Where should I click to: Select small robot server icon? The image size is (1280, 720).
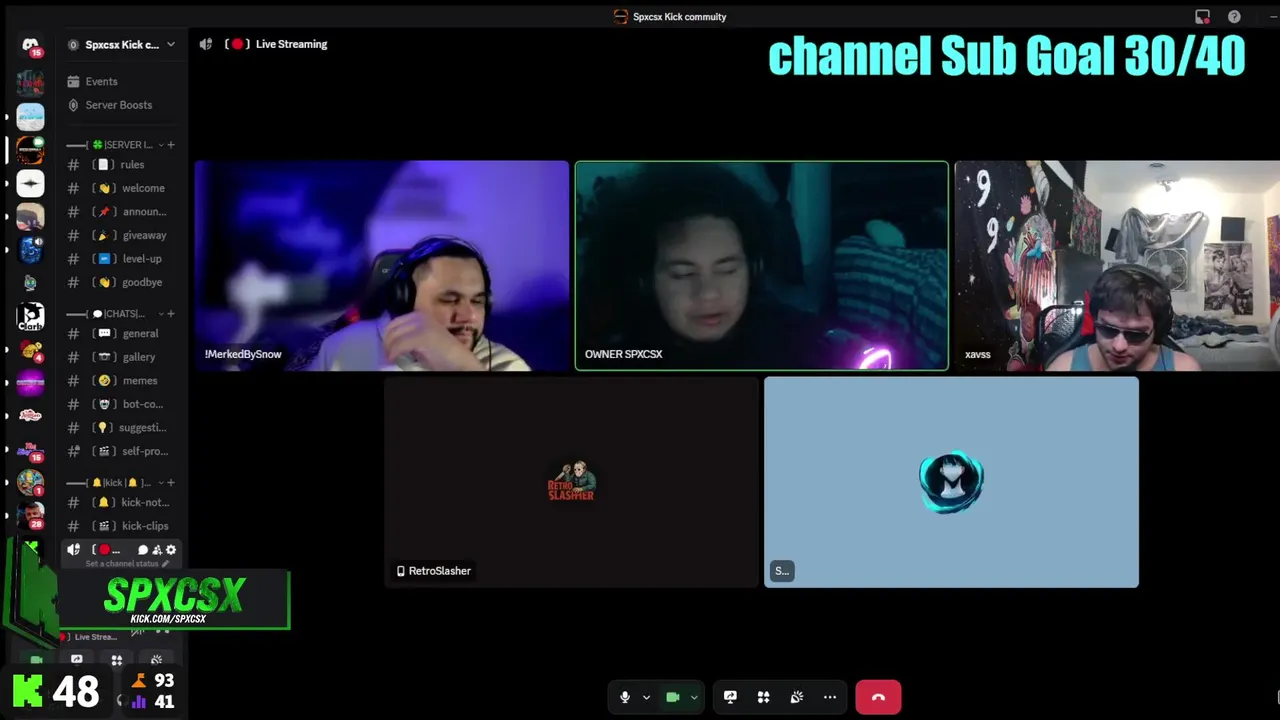30,283
